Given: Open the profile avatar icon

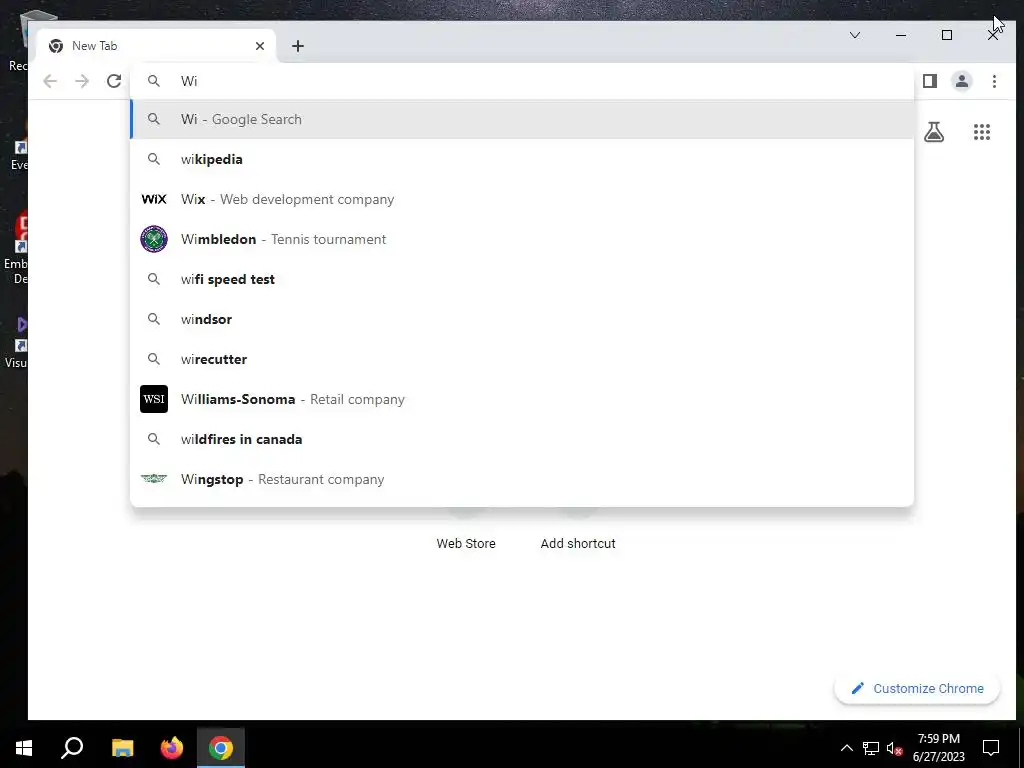Looking at the screenshot, I should 962,81.
